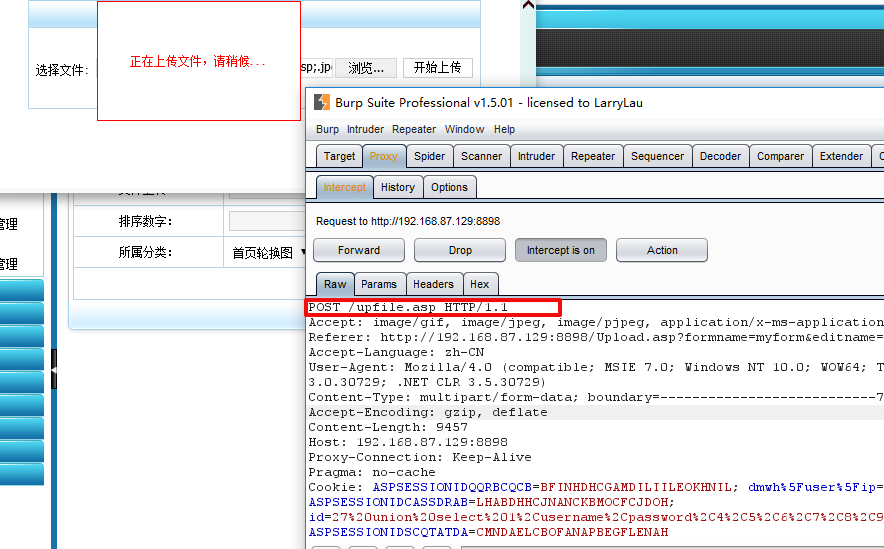Screen dimensions: 884x549
Task: Forward the intercepted request
Action: [359, 250]
